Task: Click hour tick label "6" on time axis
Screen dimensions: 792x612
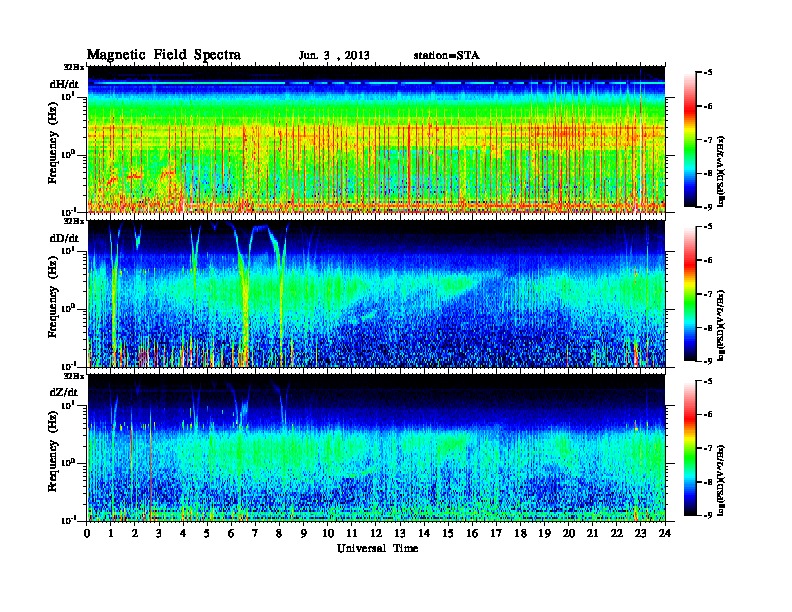Action: coord(231,533)
